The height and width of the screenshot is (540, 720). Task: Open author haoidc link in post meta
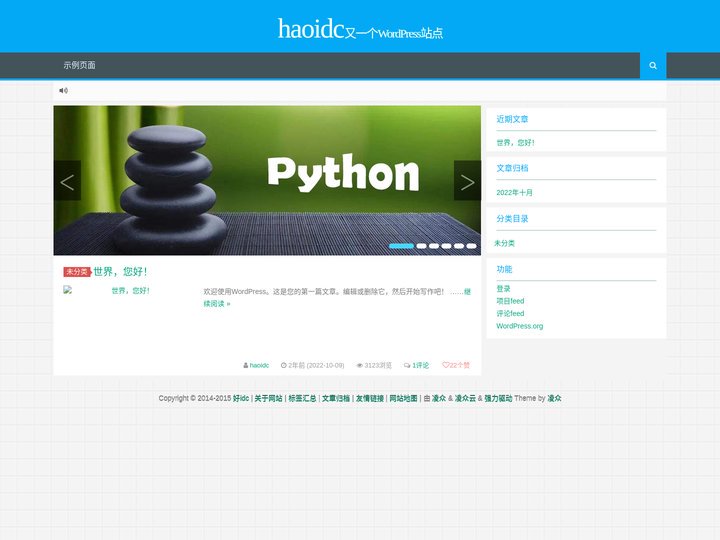click(x=259, y=366)
